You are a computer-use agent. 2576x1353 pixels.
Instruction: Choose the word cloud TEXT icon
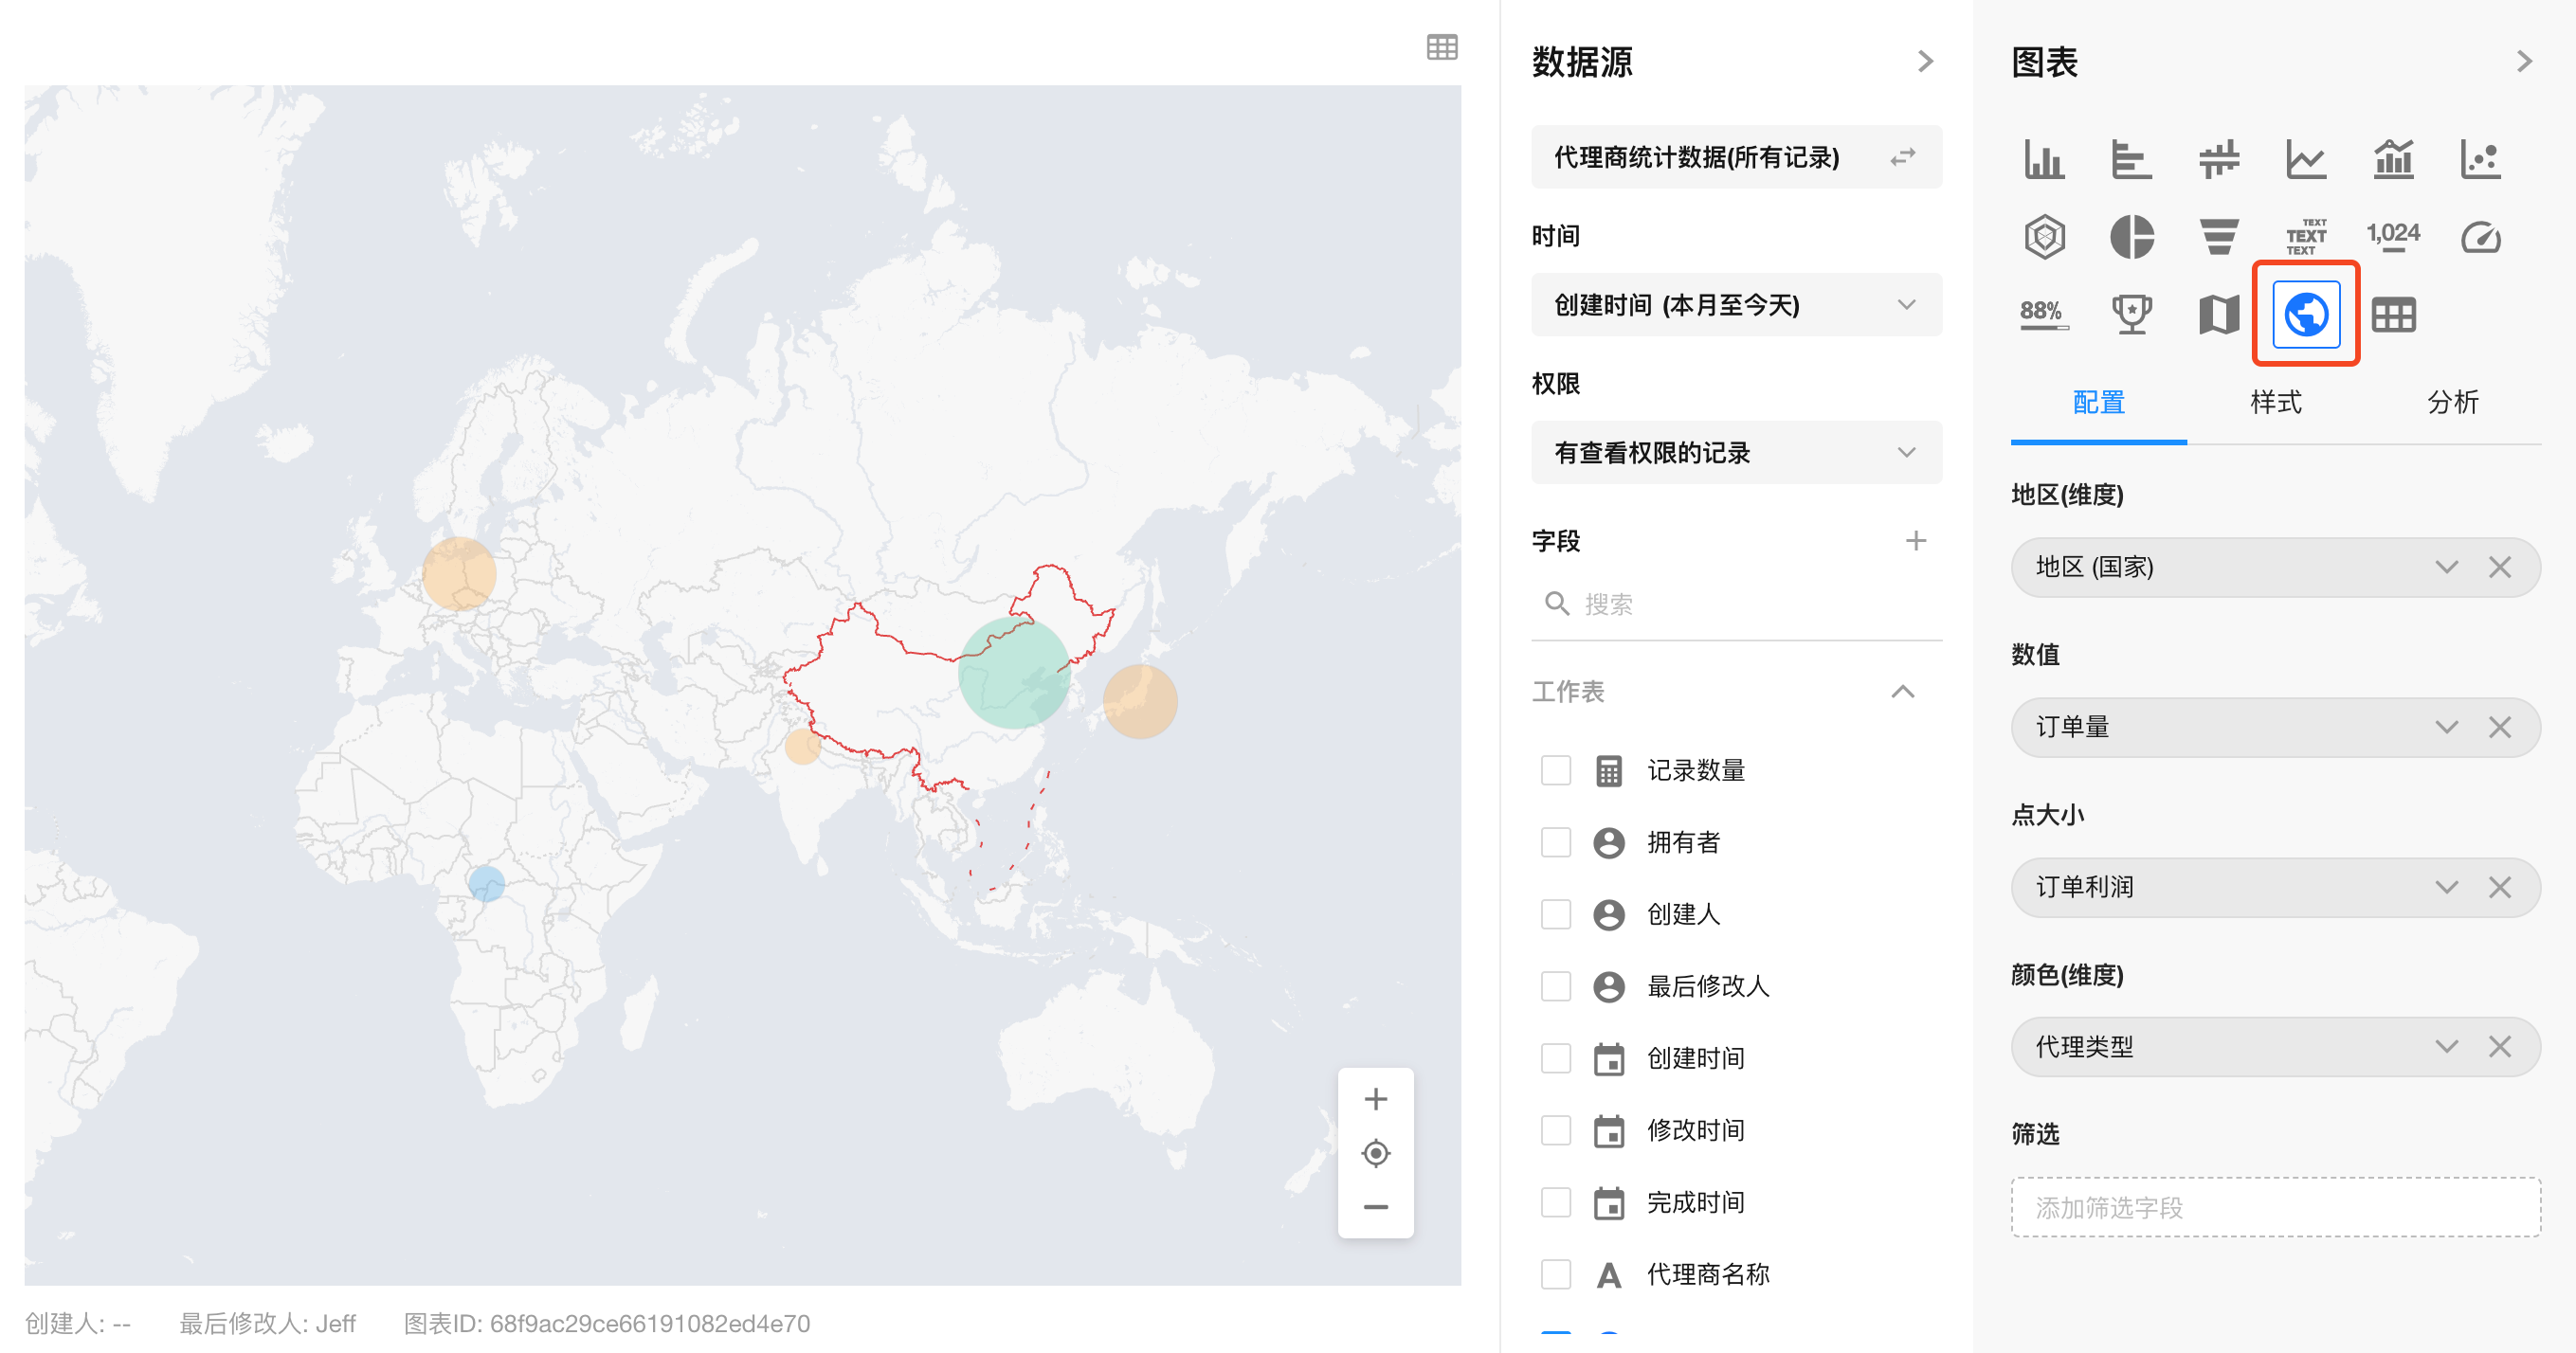pos(2305,237)
